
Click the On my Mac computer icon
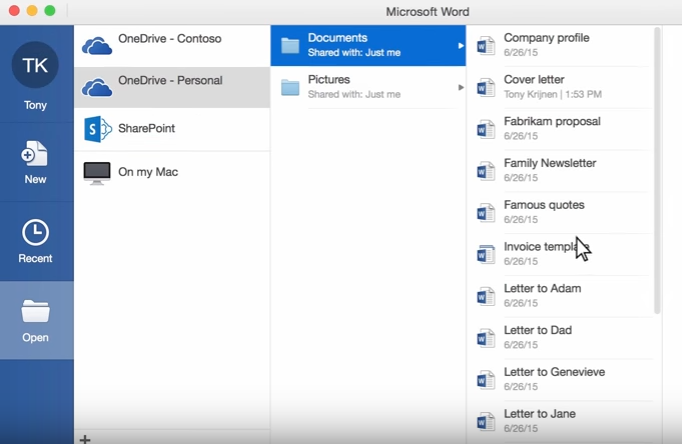97,173
